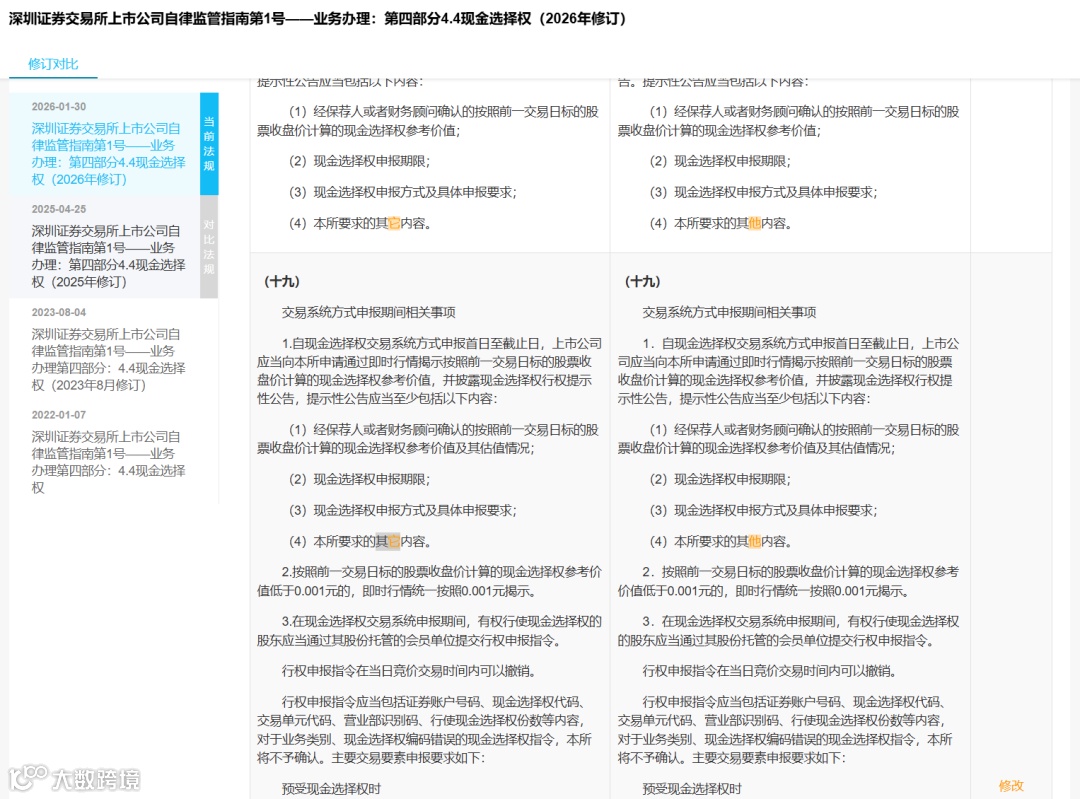1080x799 pixels.
Task: Click right column 交易系统方式申报期间相关事项
Action: (729, 313)
